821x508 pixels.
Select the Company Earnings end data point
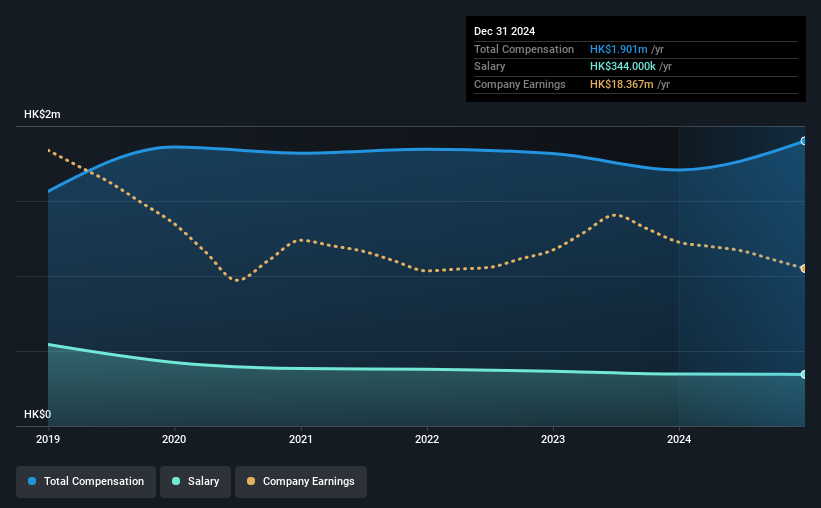[x=803, y=269]
